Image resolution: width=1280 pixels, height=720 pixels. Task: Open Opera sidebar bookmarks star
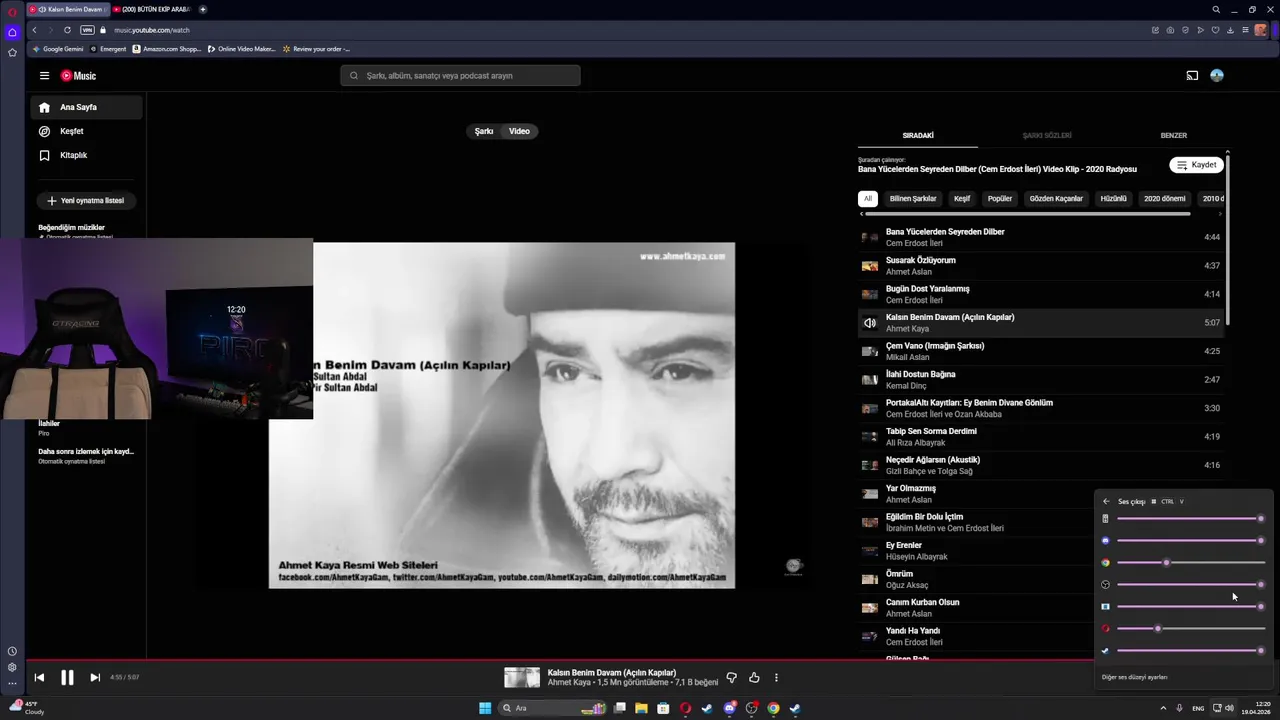point(12,52)
